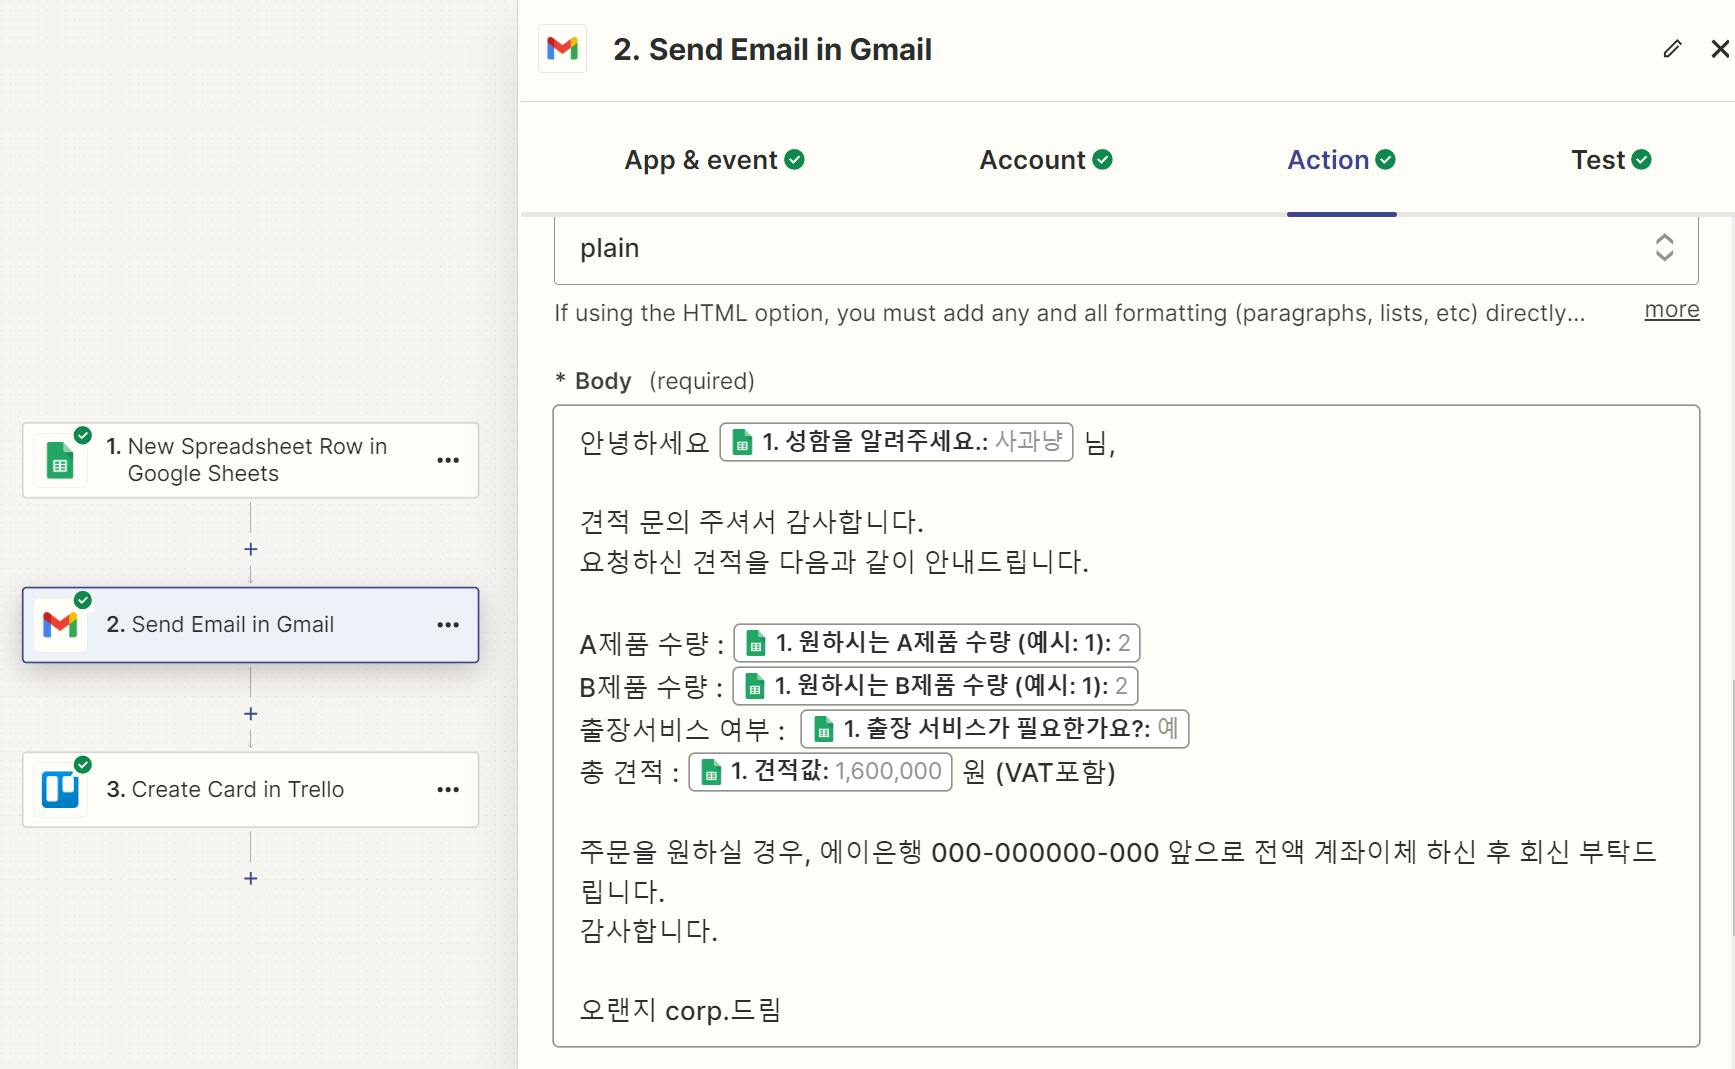Click the 성함을 알려주세요 data pill in the body
The height and width of the screenshot is (1069, 1735).
[x=896, y=442]
